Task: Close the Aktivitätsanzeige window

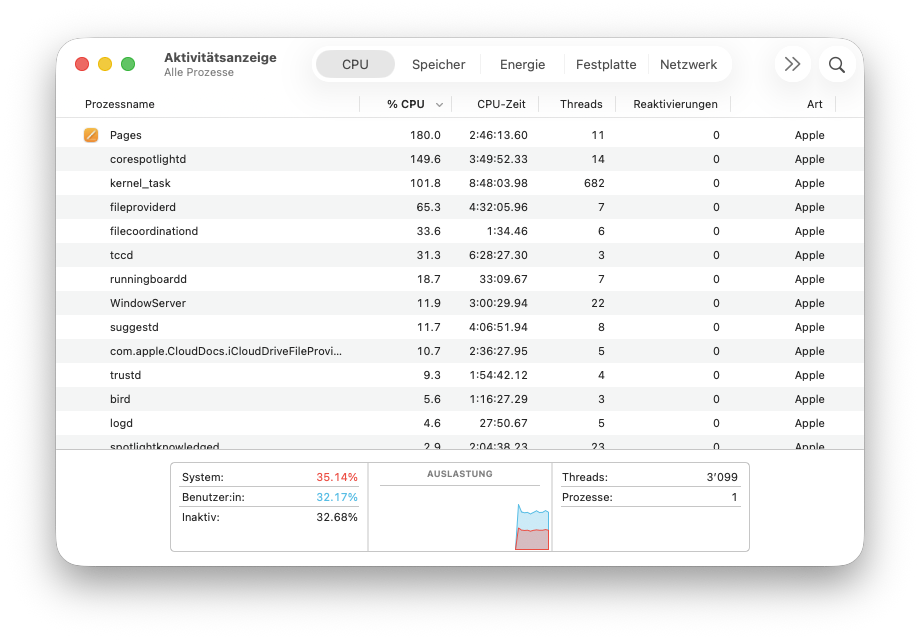Action: tap(82, 64)
